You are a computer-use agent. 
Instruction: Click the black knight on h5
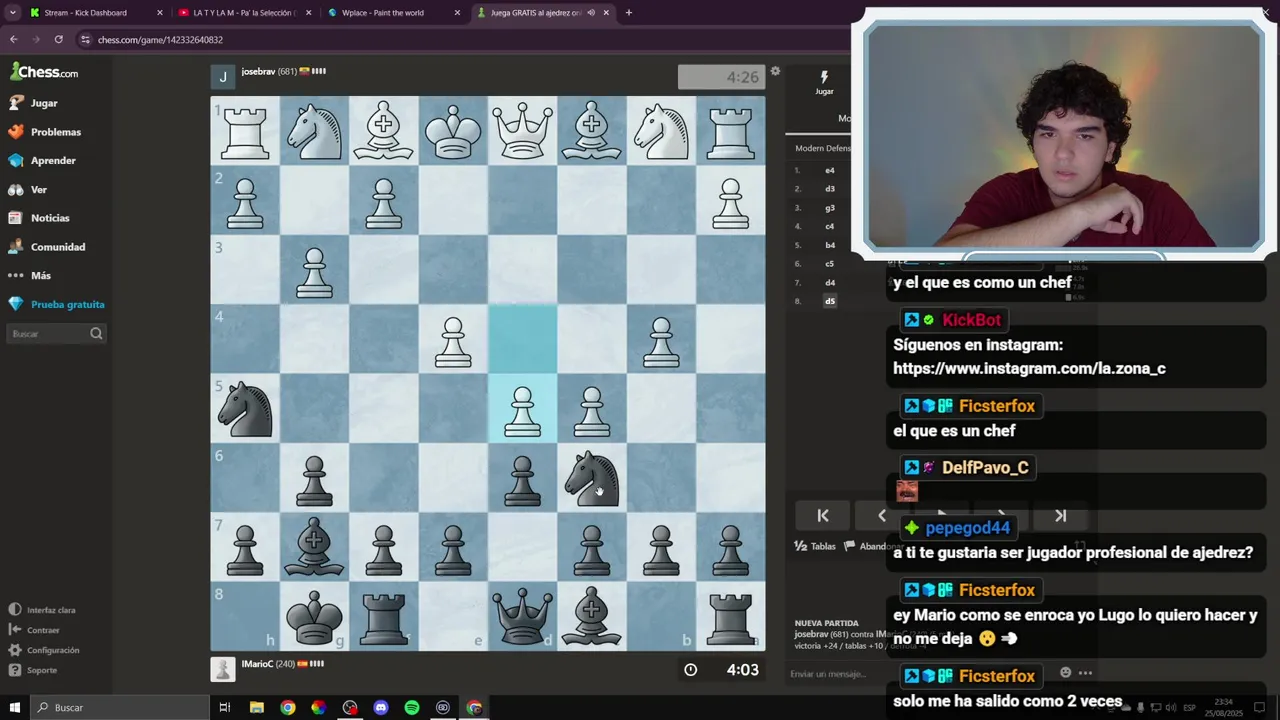coord(245,409)
